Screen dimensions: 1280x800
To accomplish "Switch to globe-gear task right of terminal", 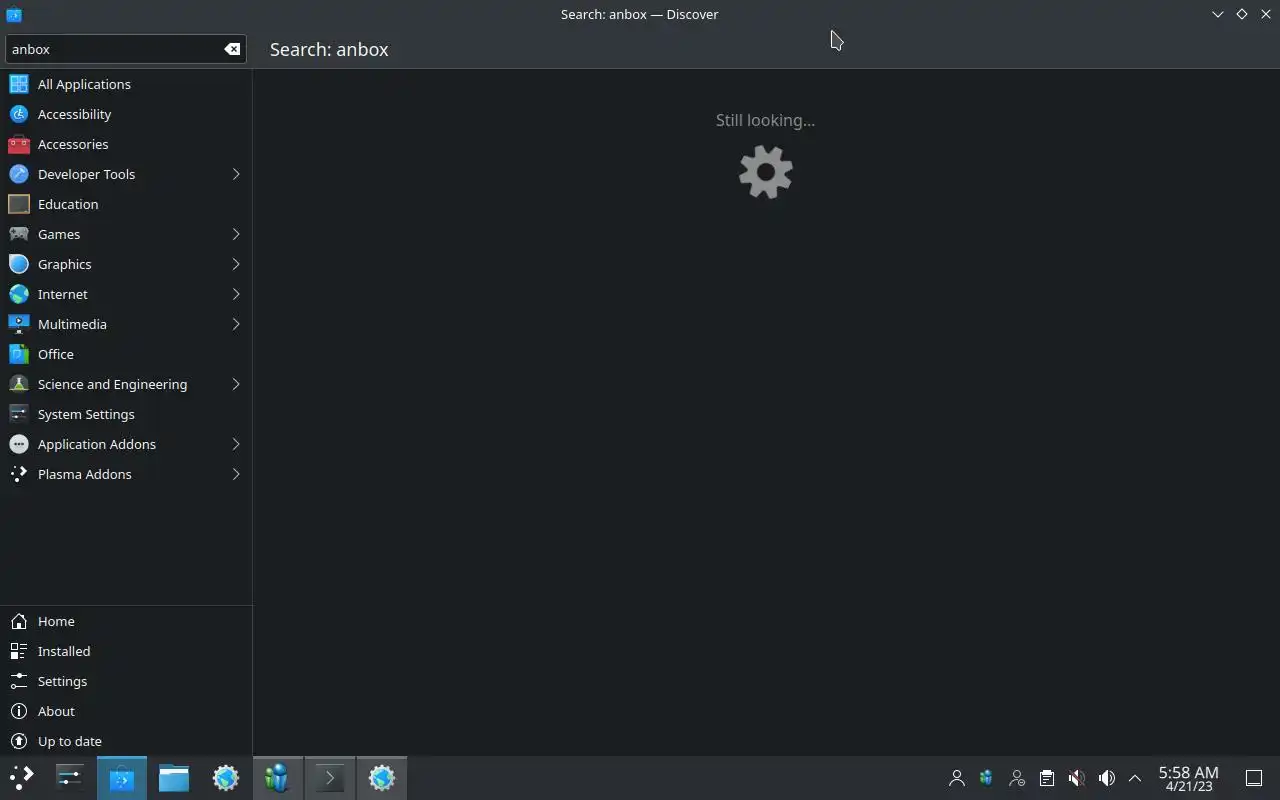I will pos(382,777).
